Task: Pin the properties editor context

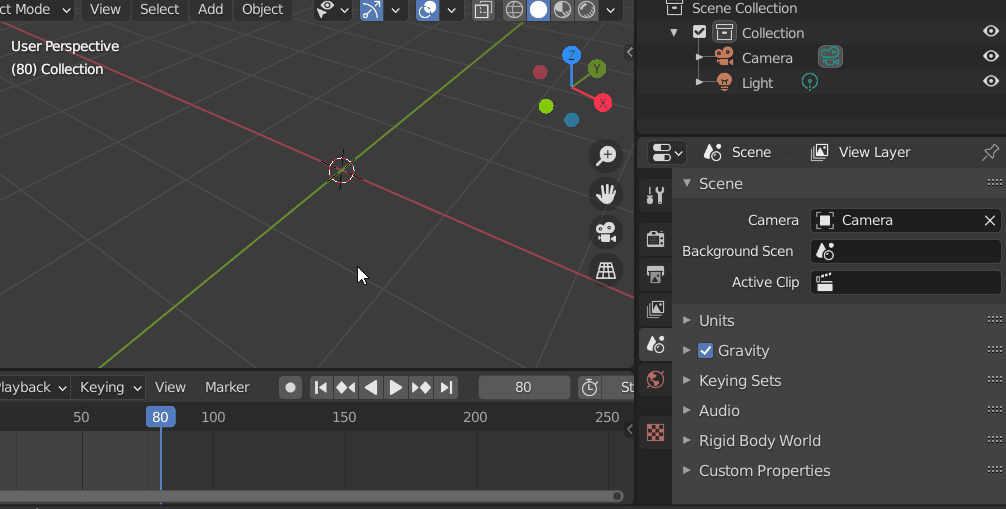Action: tap(990, 152)
